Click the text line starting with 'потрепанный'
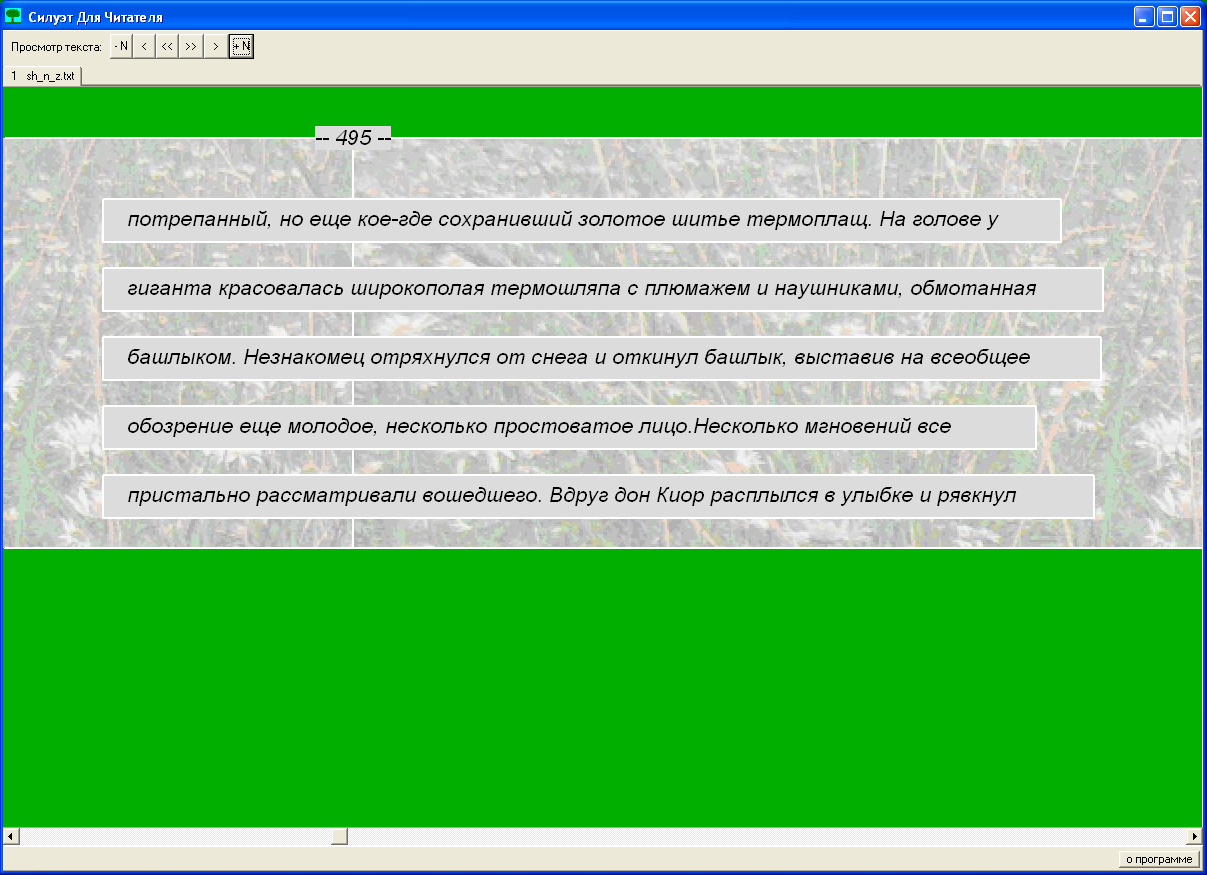The width and height of the screenshot is (1207, 875). [581, 220]
